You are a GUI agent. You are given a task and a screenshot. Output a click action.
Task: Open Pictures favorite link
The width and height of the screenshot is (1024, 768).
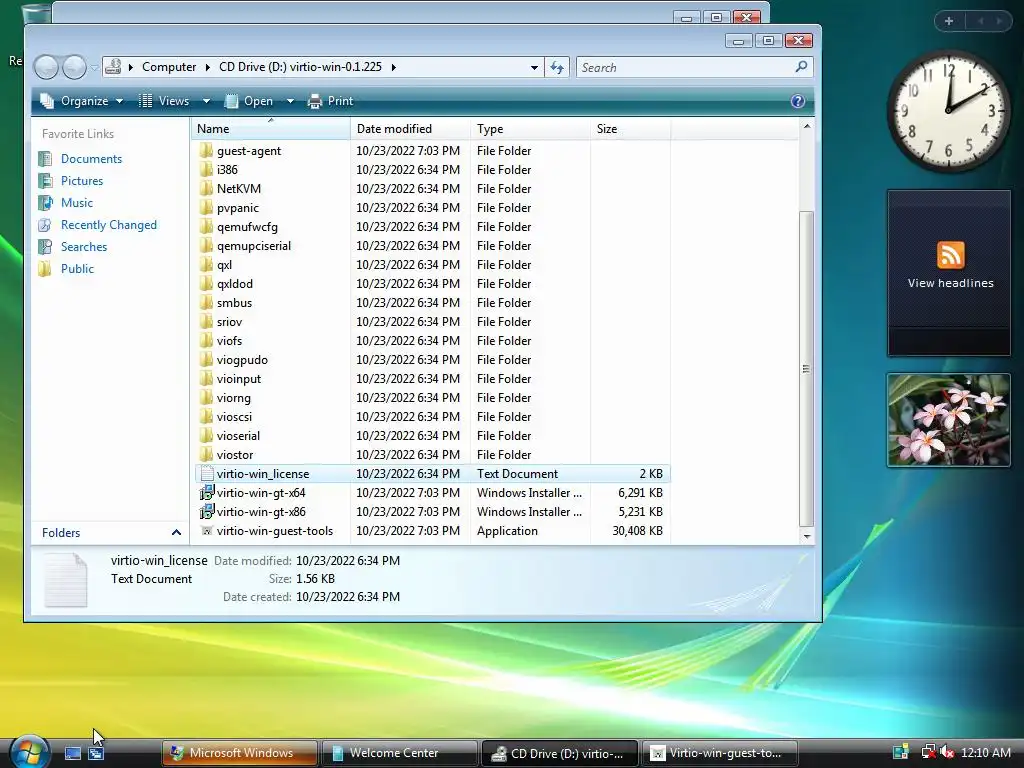82,181
